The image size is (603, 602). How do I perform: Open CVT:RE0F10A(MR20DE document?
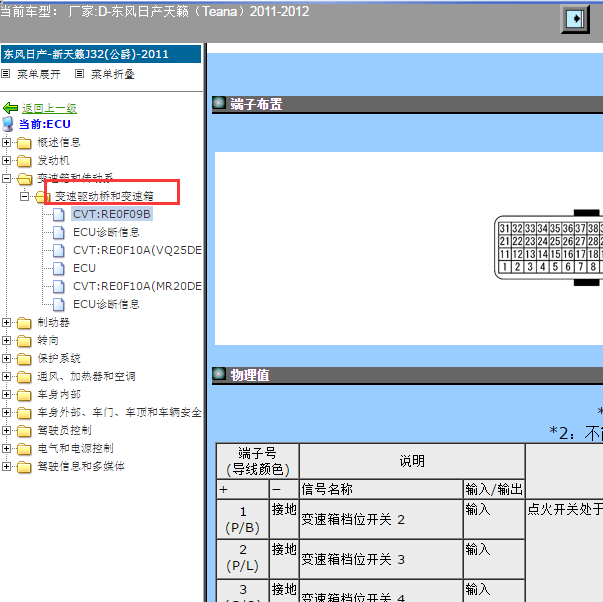137,286
